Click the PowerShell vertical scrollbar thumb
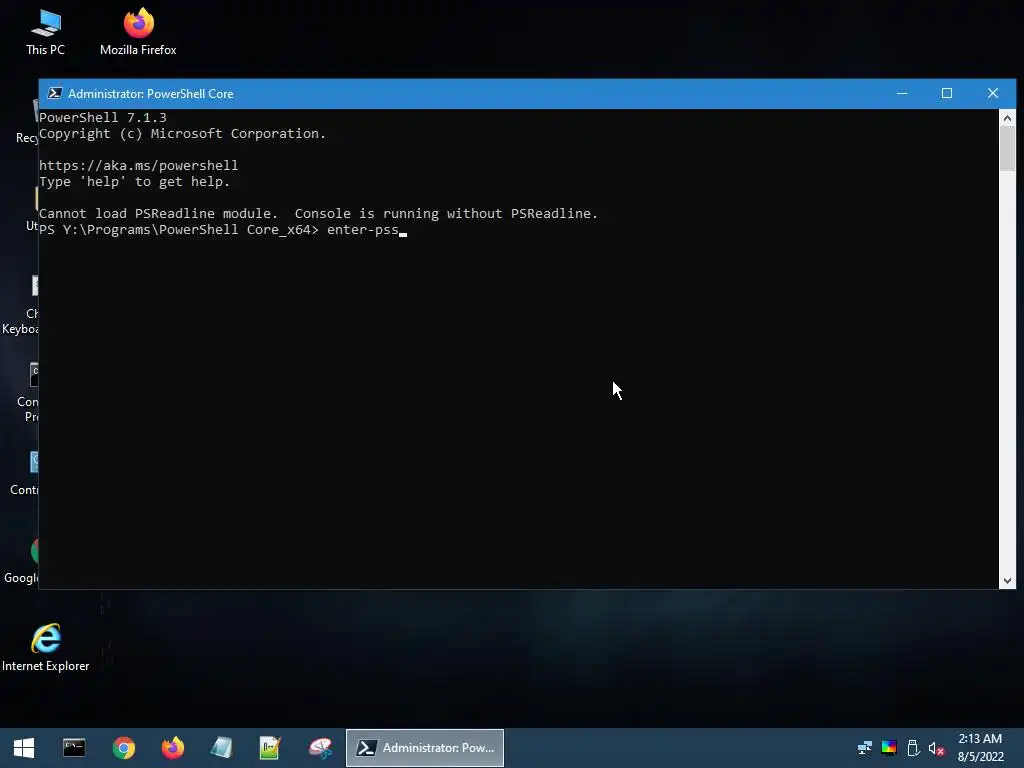 point(1007,148)
